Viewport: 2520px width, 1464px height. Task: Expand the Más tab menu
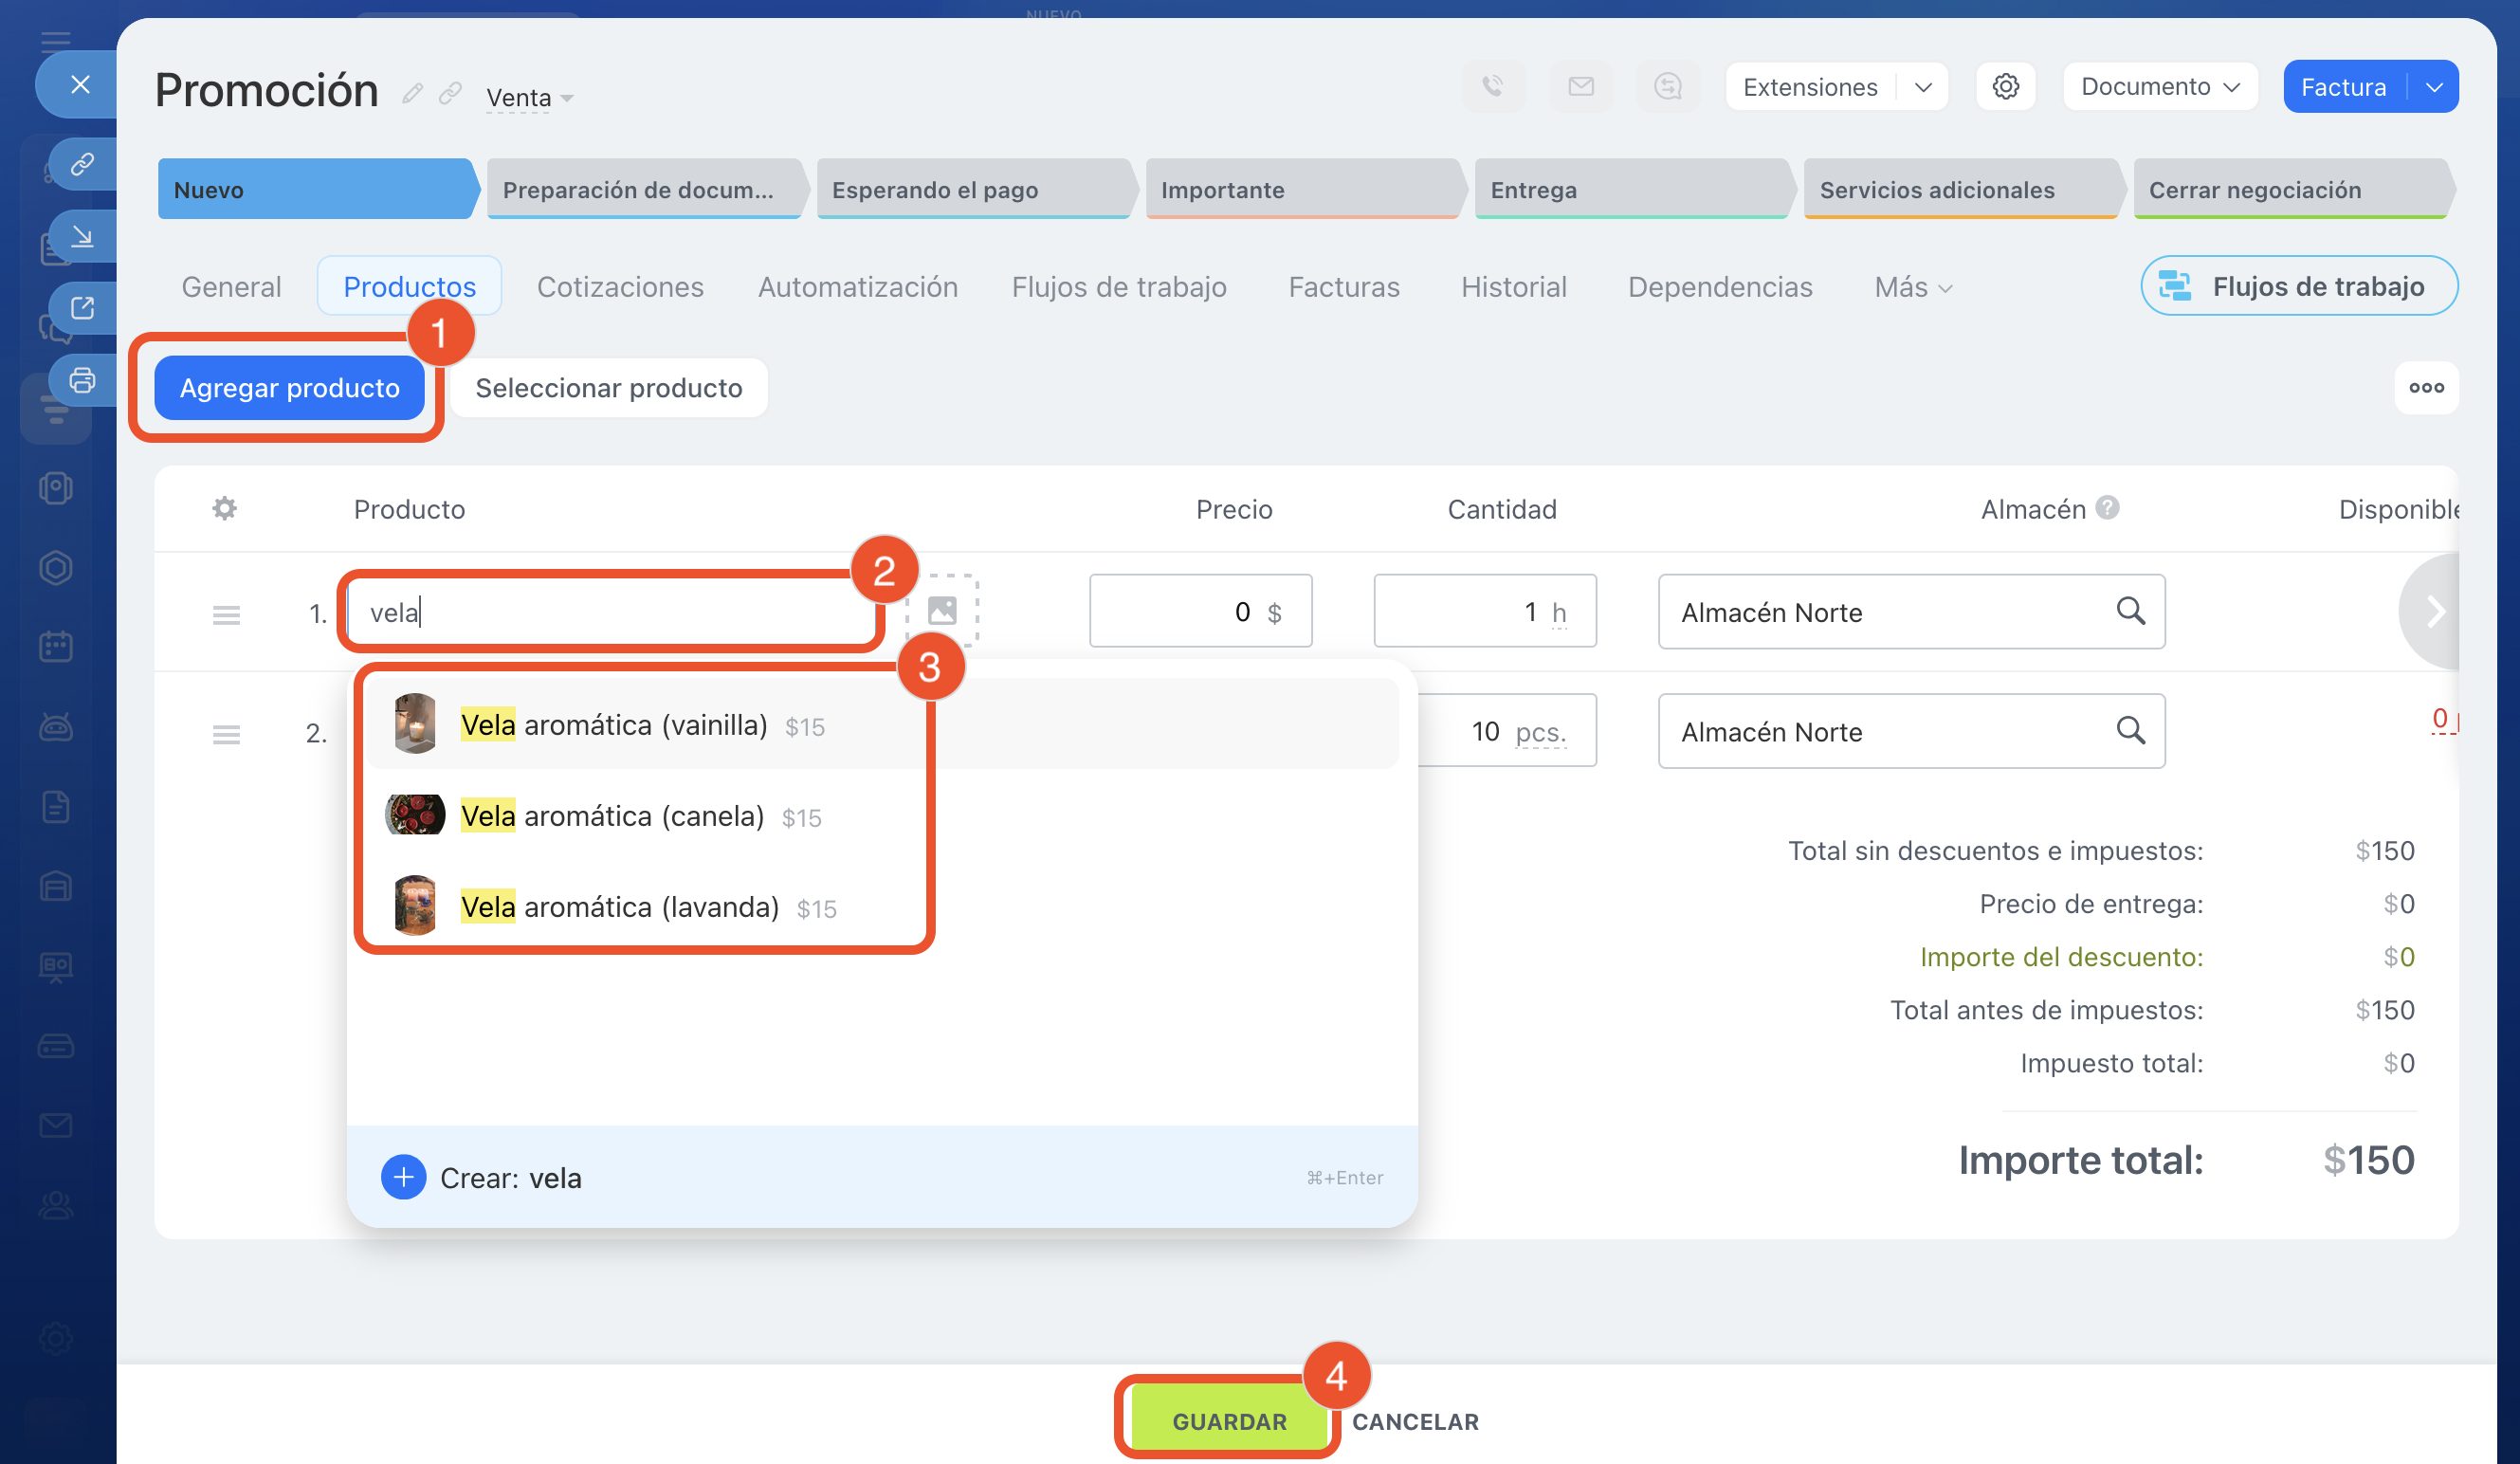pyautogui.click(x=1912, y=288)
